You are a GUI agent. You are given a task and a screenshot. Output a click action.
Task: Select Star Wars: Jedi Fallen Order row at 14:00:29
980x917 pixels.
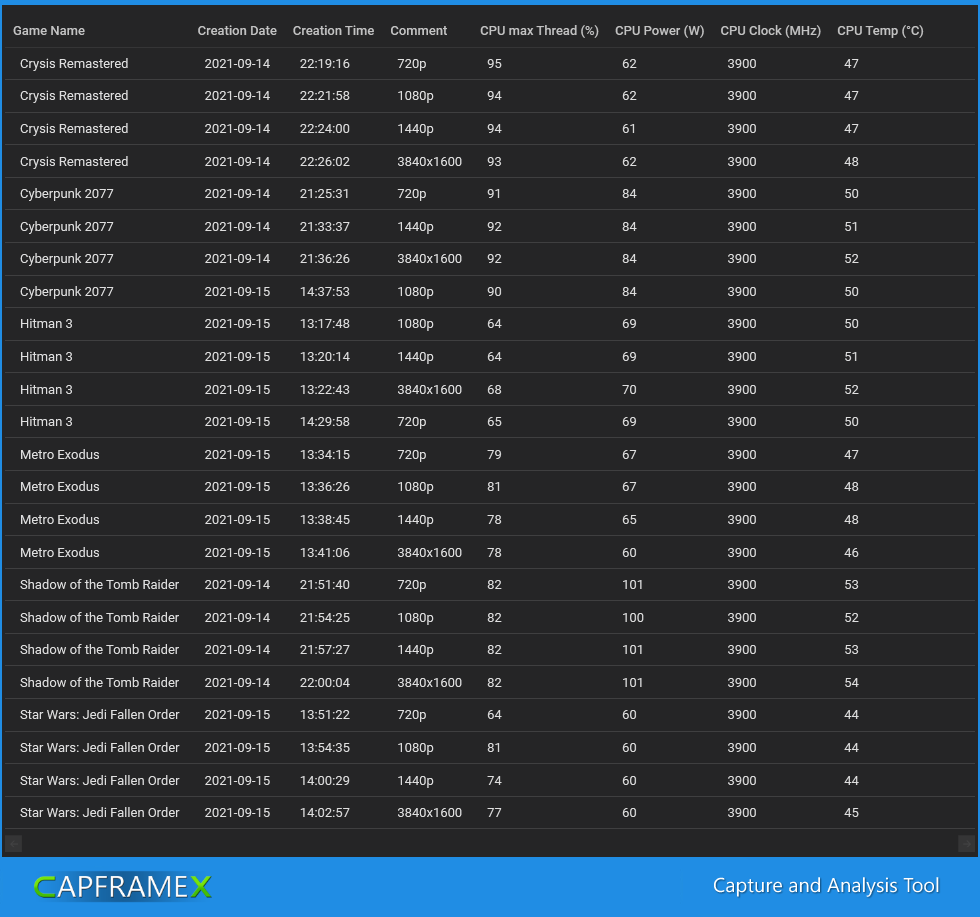pyautogui.click(x=490, y=780)
